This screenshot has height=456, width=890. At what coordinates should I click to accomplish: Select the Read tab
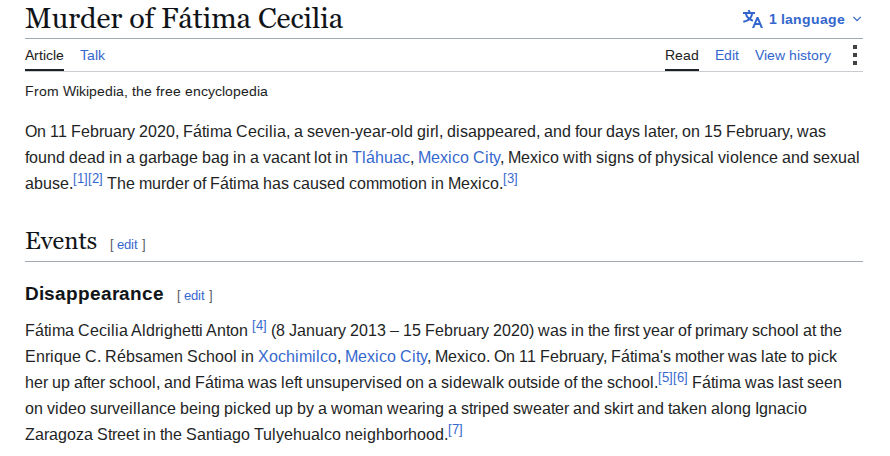[x=682, y=55]
